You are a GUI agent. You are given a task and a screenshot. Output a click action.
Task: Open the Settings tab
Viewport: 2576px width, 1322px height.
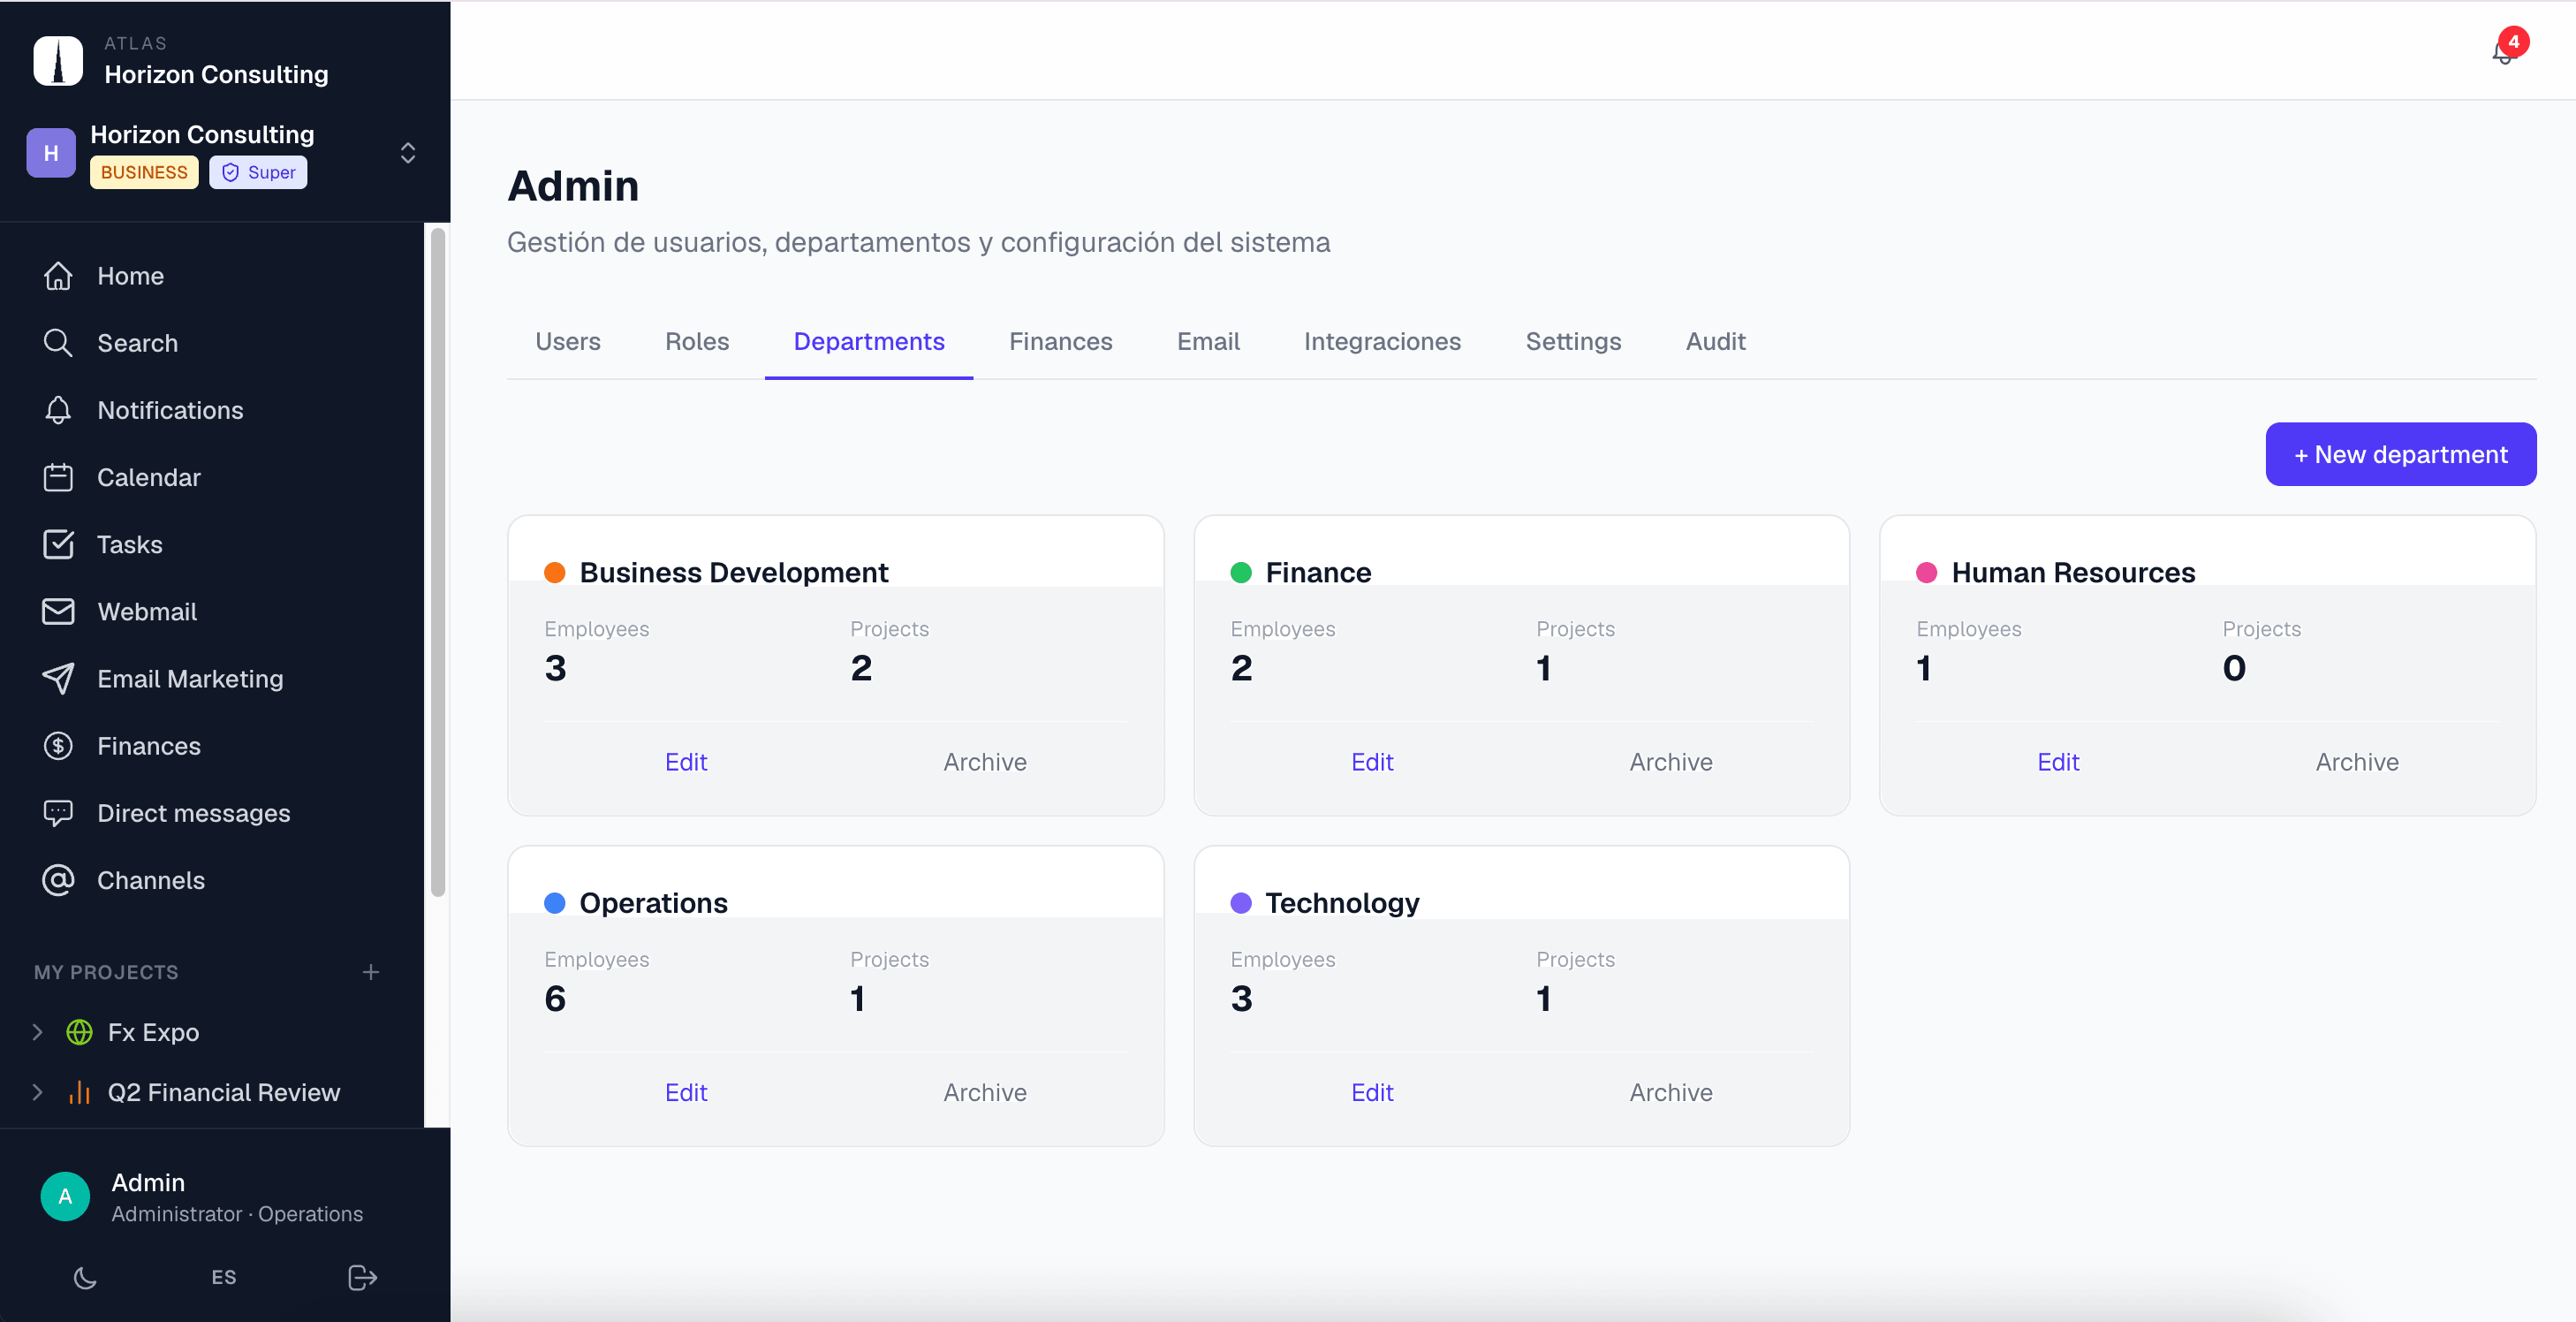1573,342
